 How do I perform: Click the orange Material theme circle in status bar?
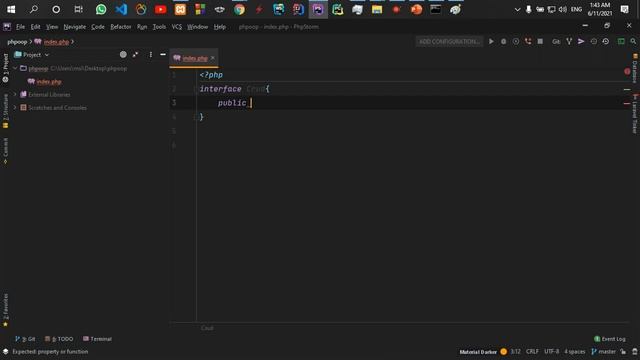click(x=503, y=351)
